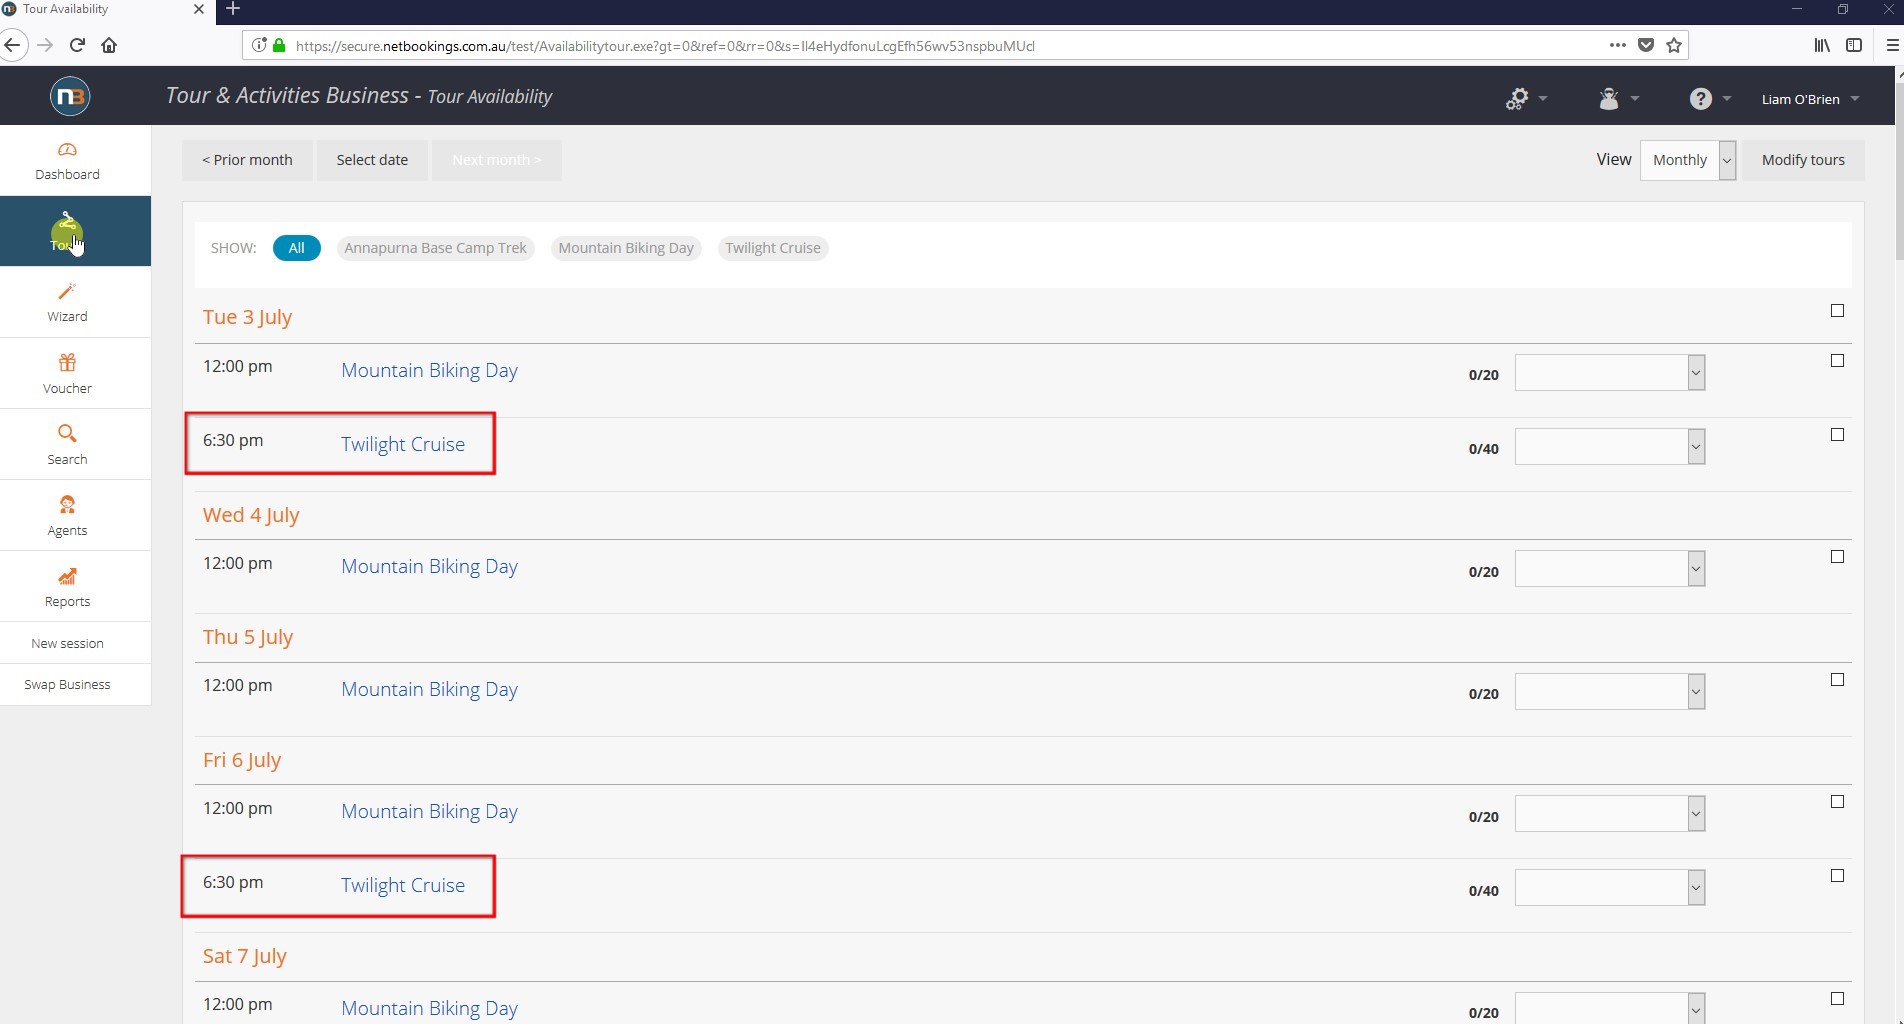Open browser library icon
Viewport: 1904px width, 1024px height.
[1822, 45]
